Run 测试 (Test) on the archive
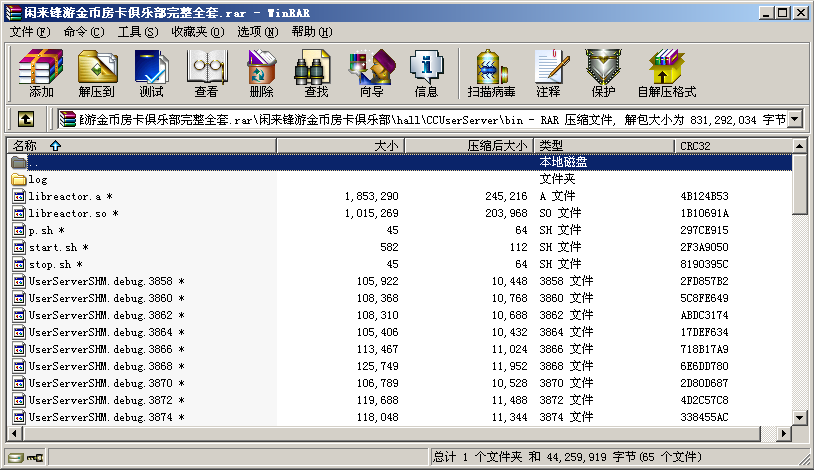Viewport: 814px width, 470px height. (x=151, y=74)
